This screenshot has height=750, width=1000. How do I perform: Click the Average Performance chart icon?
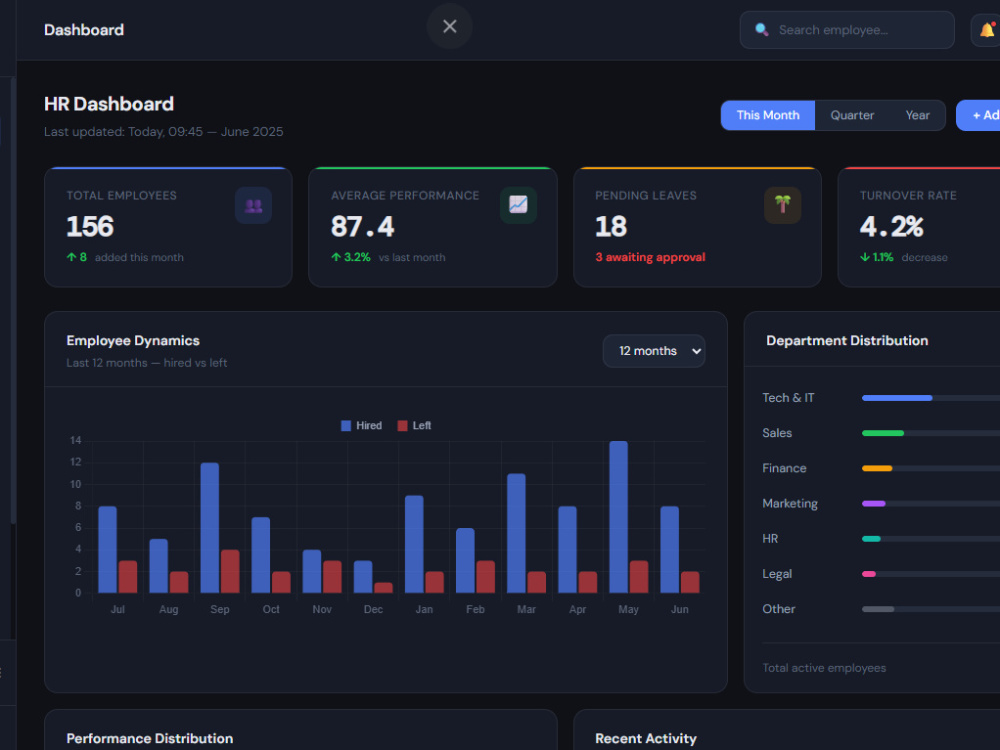click(518, 205)
